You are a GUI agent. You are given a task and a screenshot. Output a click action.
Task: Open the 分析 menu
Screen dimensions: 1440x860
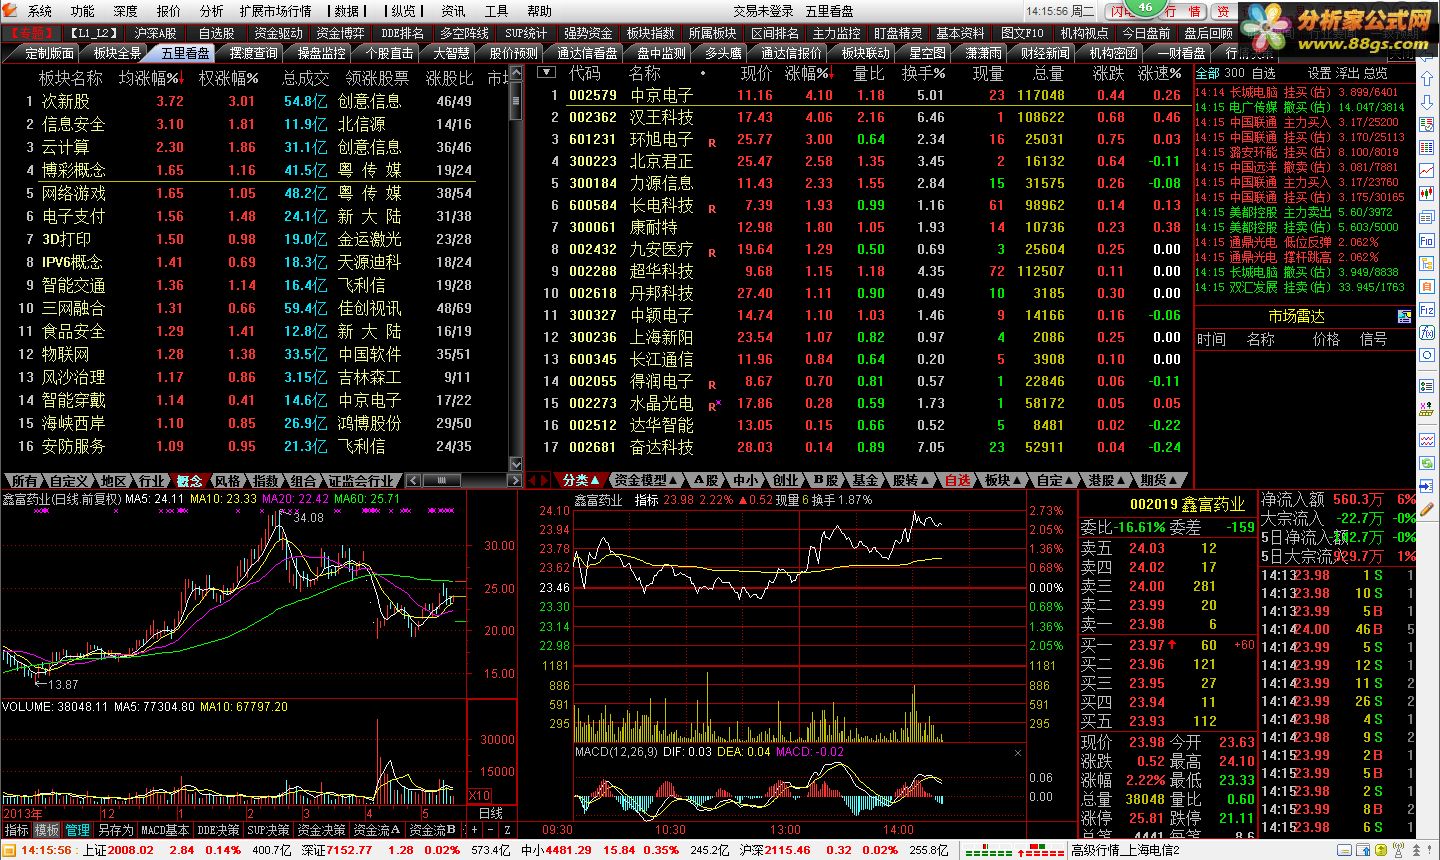pos(211,11)
